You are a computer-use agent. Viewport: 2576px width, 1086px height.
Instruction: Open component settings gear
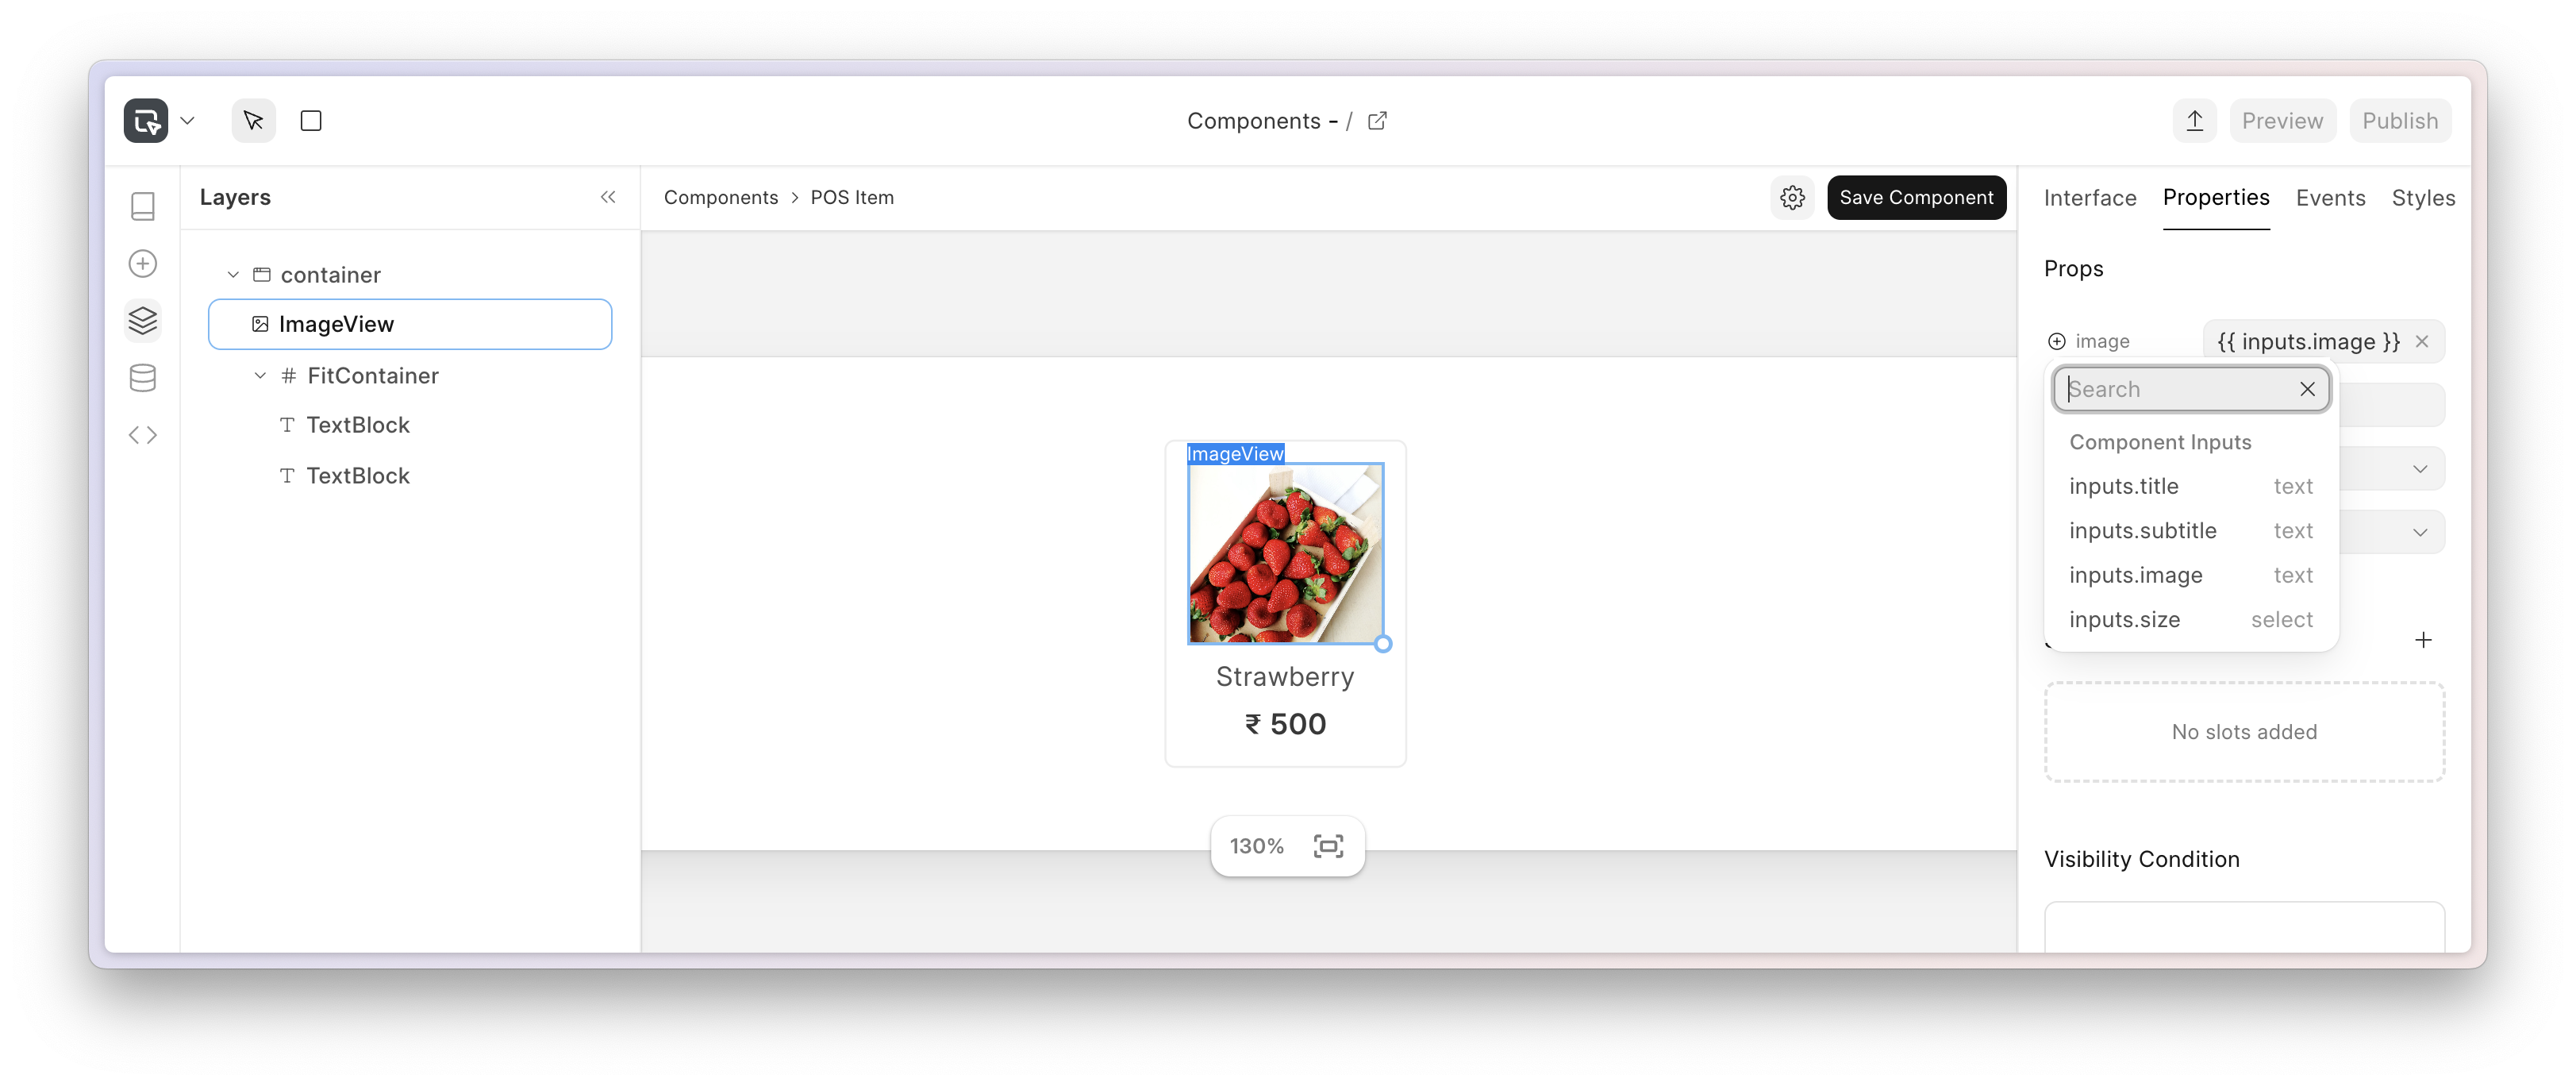coord(1792,198)
